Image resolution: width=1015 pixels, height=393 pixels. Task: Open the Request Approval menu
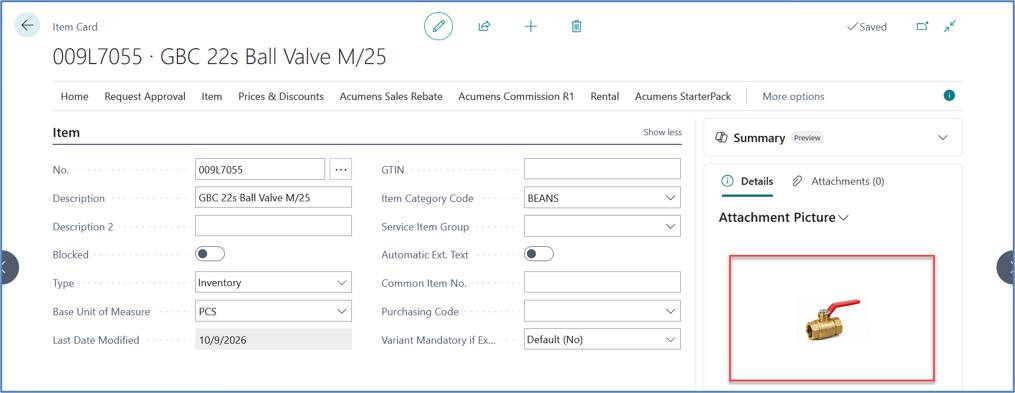(145, 96)
